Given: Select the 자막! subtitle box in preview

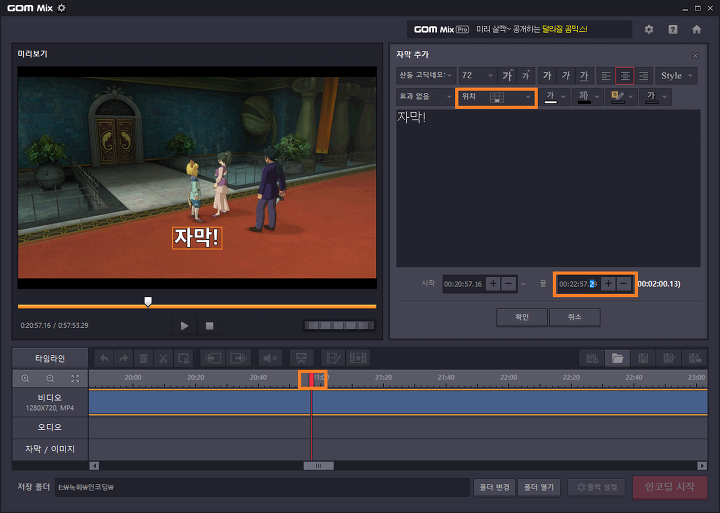Looking at the screenshot, I should 197,238.
